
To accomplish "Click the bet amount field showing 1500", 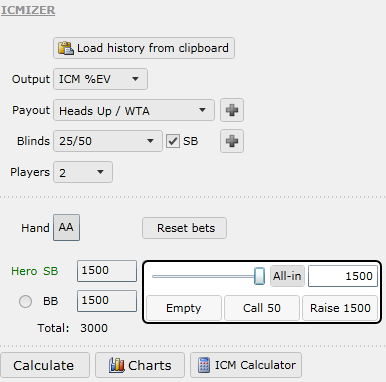I will point(343,276).
